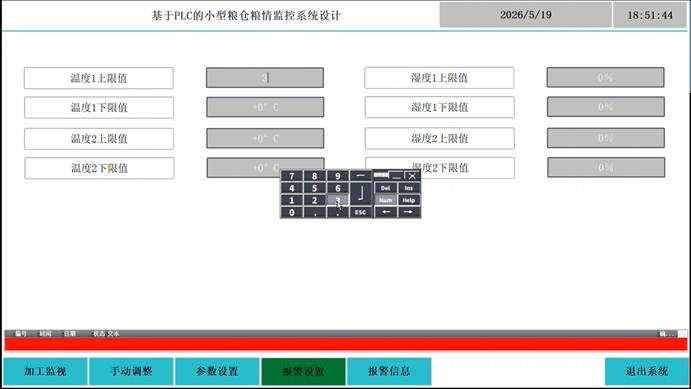Click the 温度1下限值 label
Image resolution: width=691 pixels, height=389 pixels.
click(x=99, y=107)
